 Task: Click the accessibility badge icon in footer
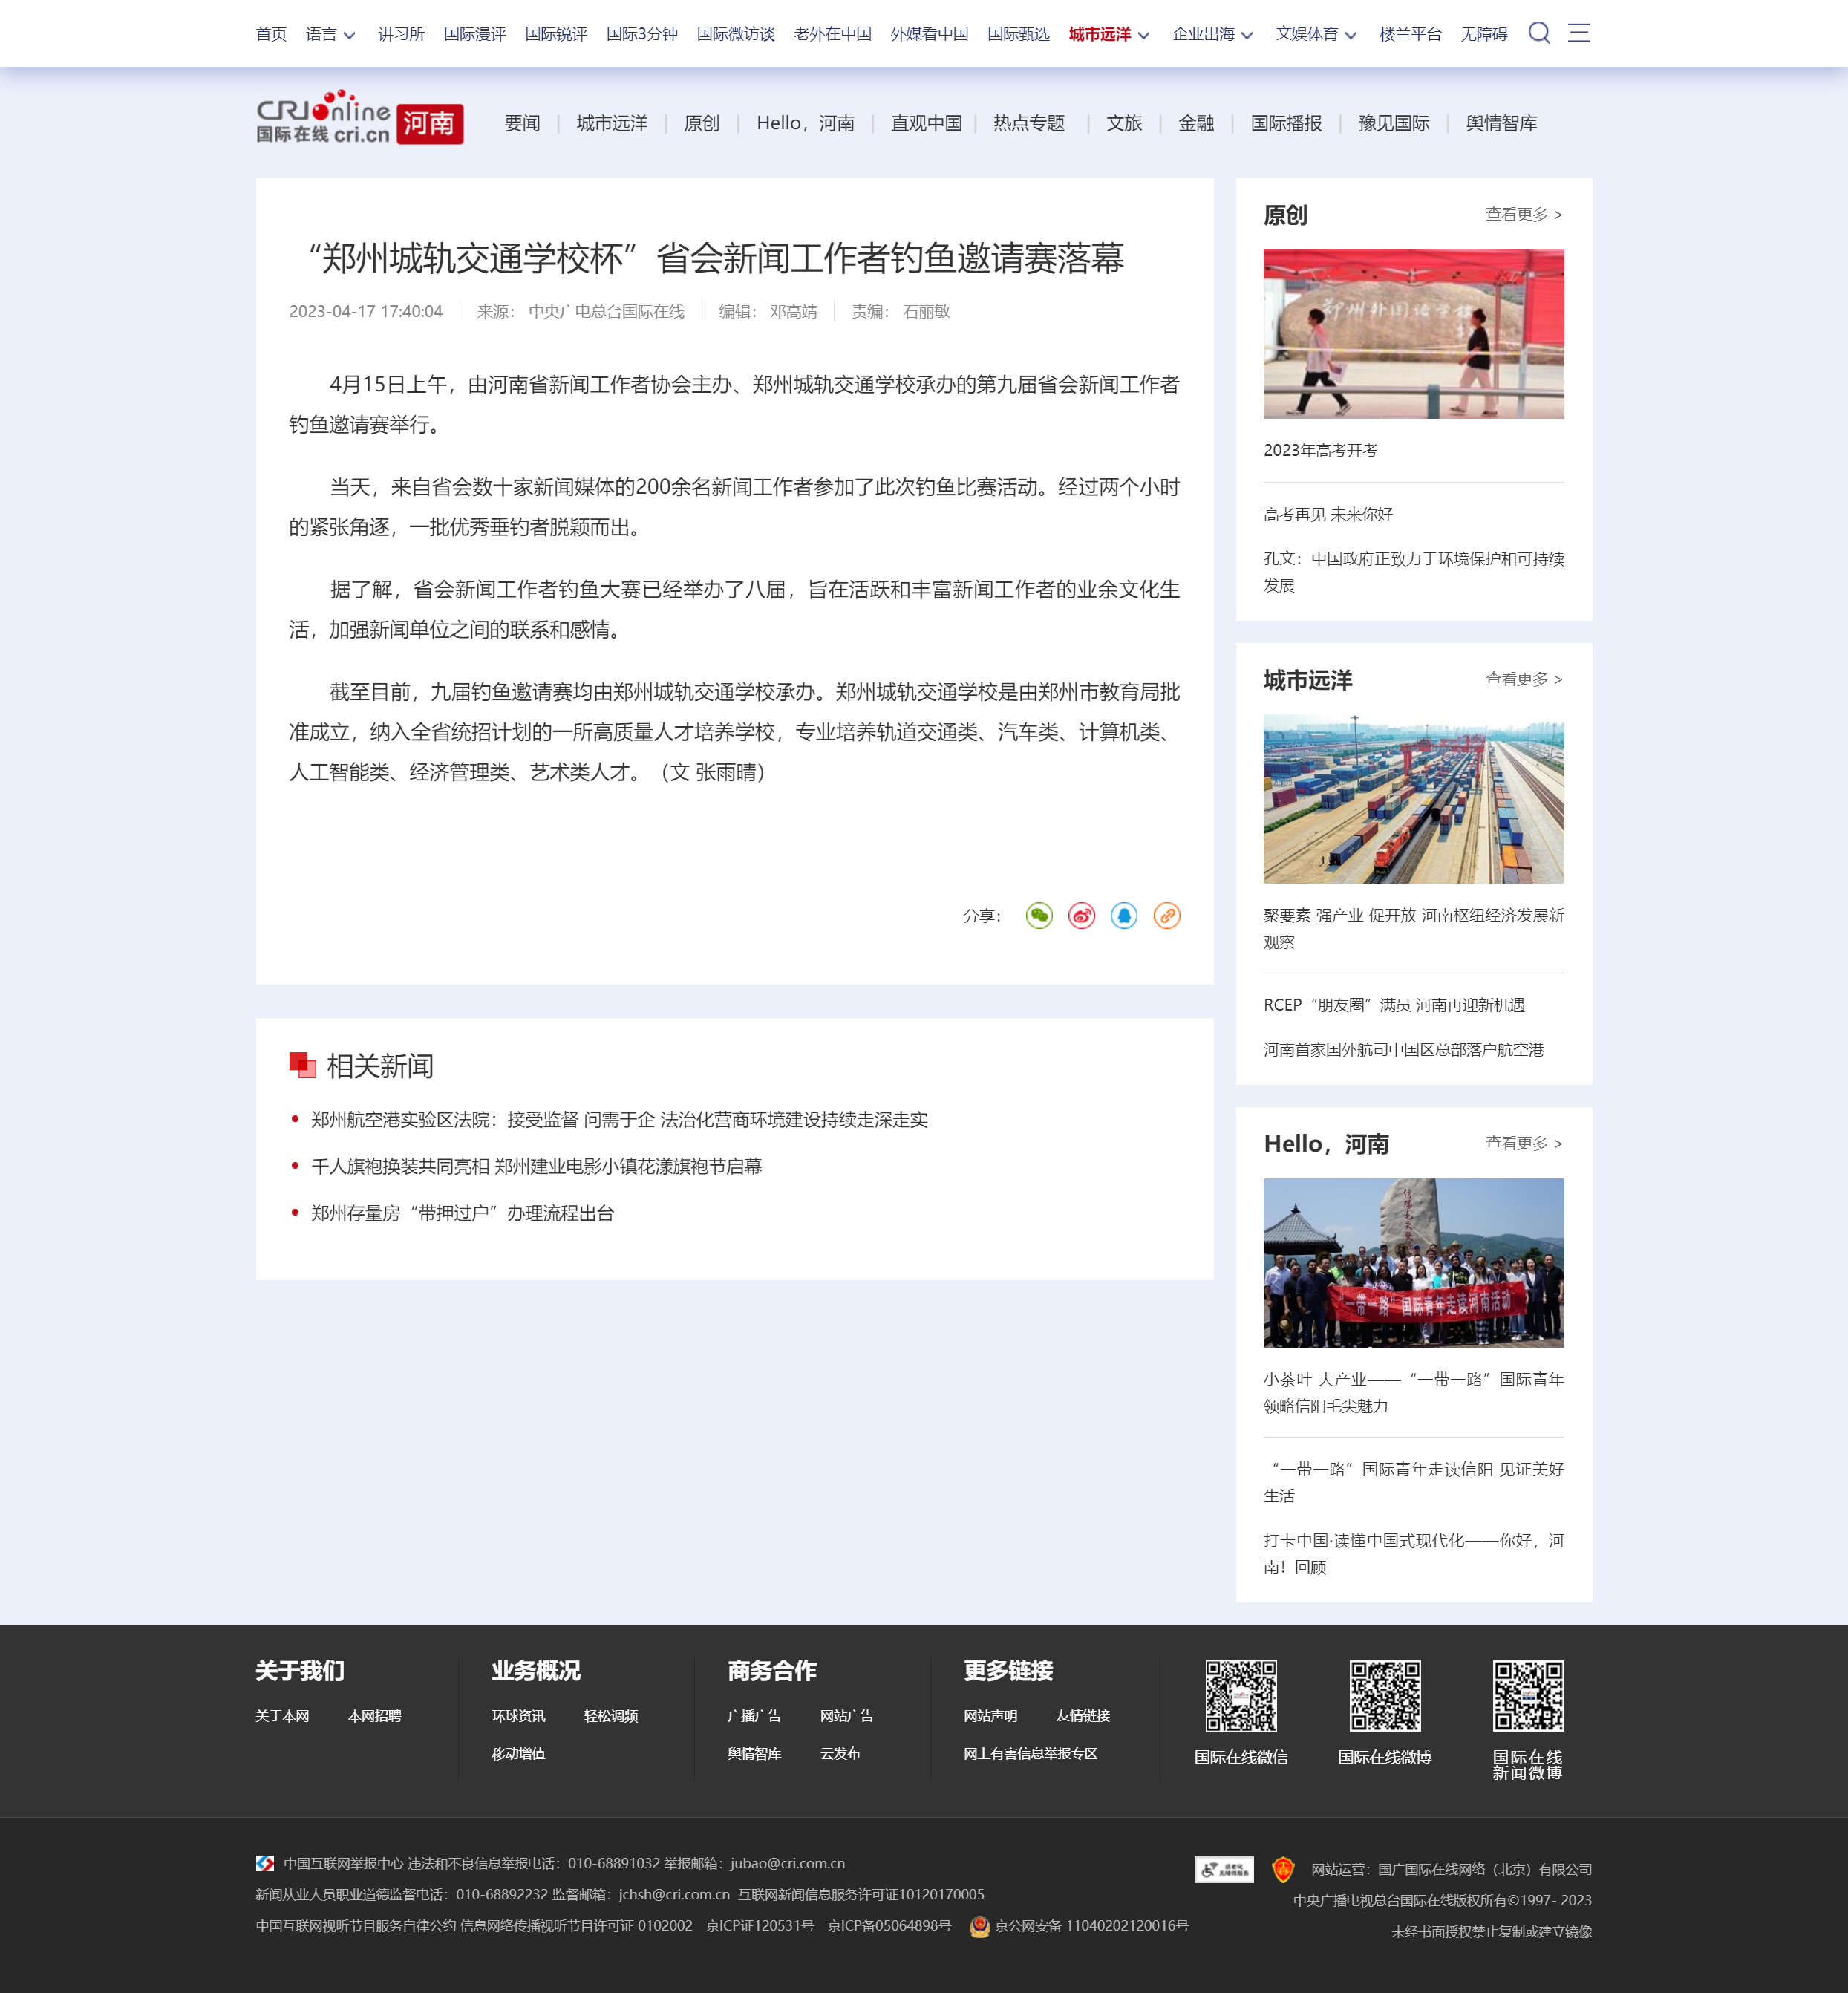pyautogui.click(x=1224, y=1869)
